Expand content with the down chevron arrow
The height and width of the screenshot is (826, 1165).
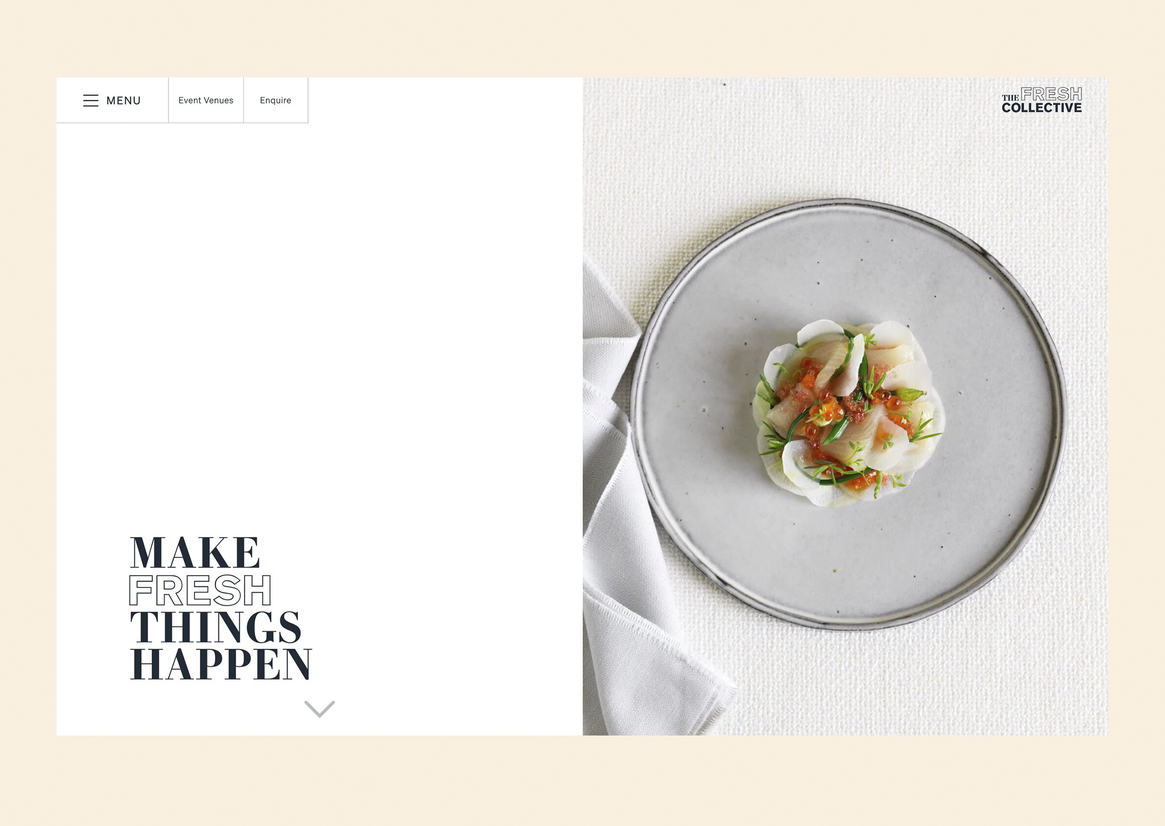click(319, 709)
